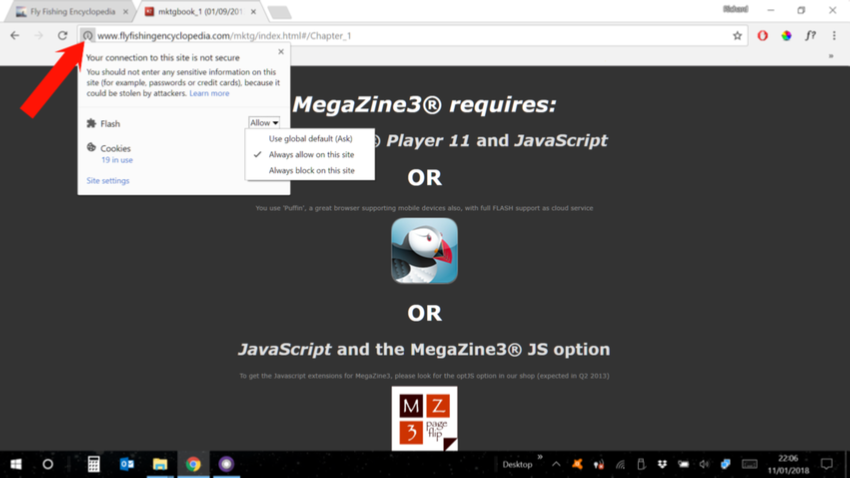The height and width of the screenshot is (478, 850).
Task: Open Dropbox tray icon
Action: pyautogui.click(x=662, y=464)
